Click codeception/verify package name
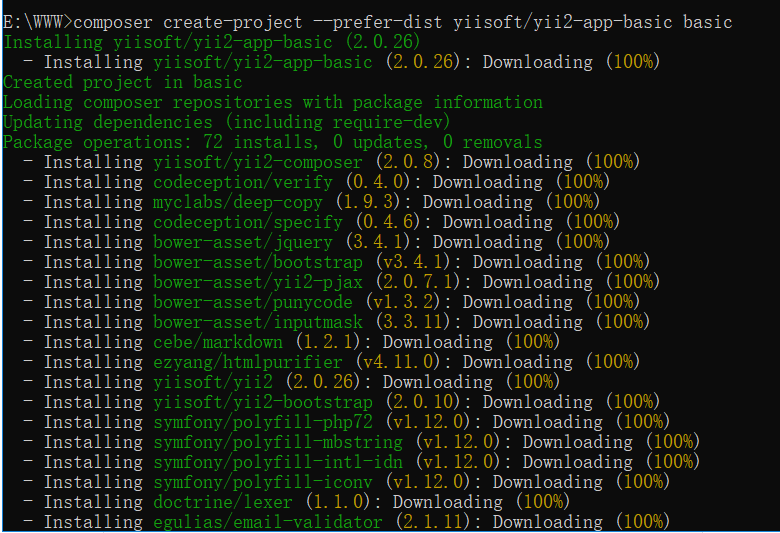 click(x=243, y=182)
